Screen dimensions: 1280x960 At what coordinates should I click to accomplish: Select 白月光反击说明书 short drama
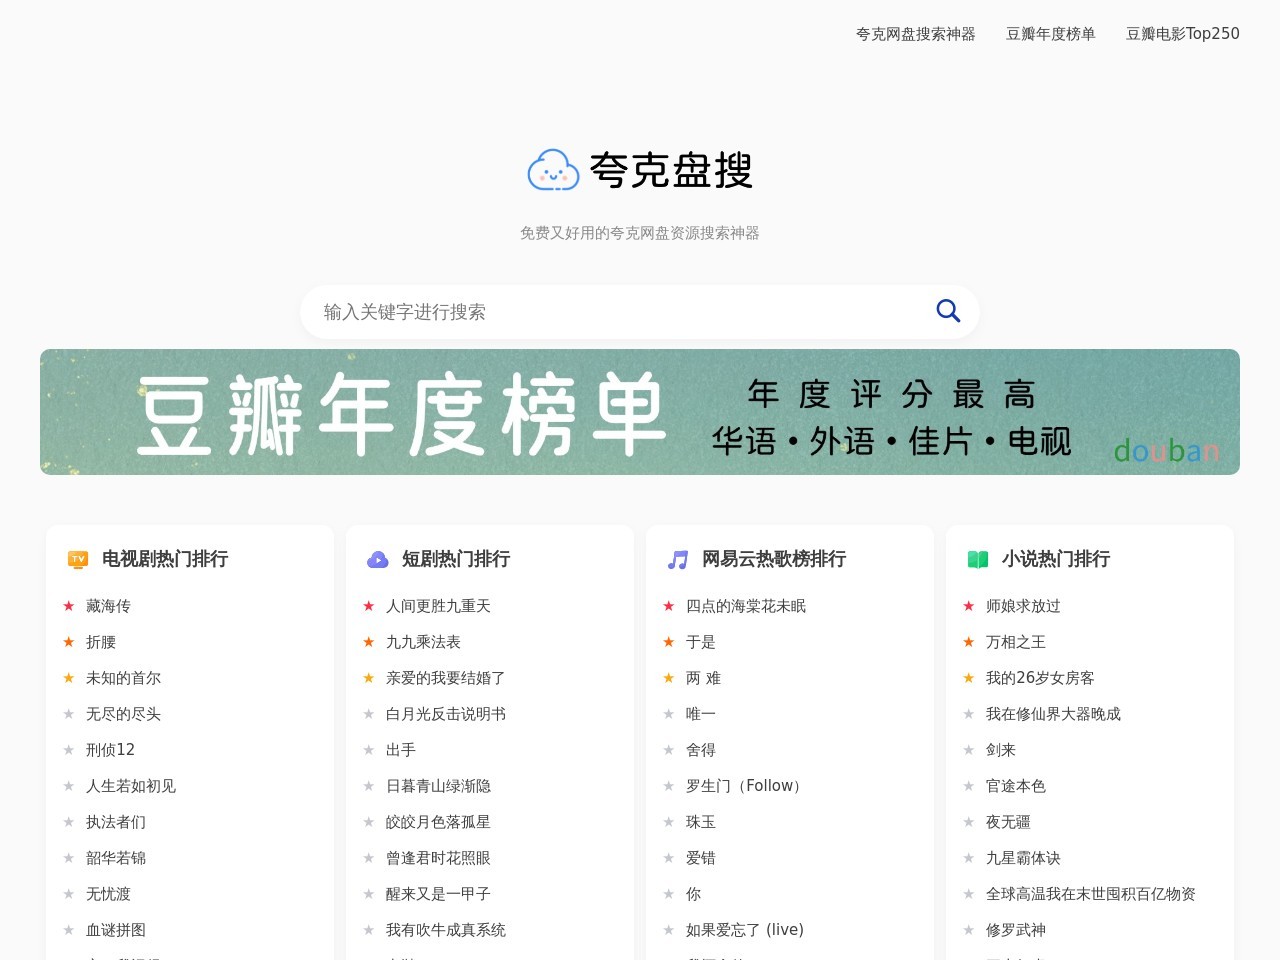point(446,714)
